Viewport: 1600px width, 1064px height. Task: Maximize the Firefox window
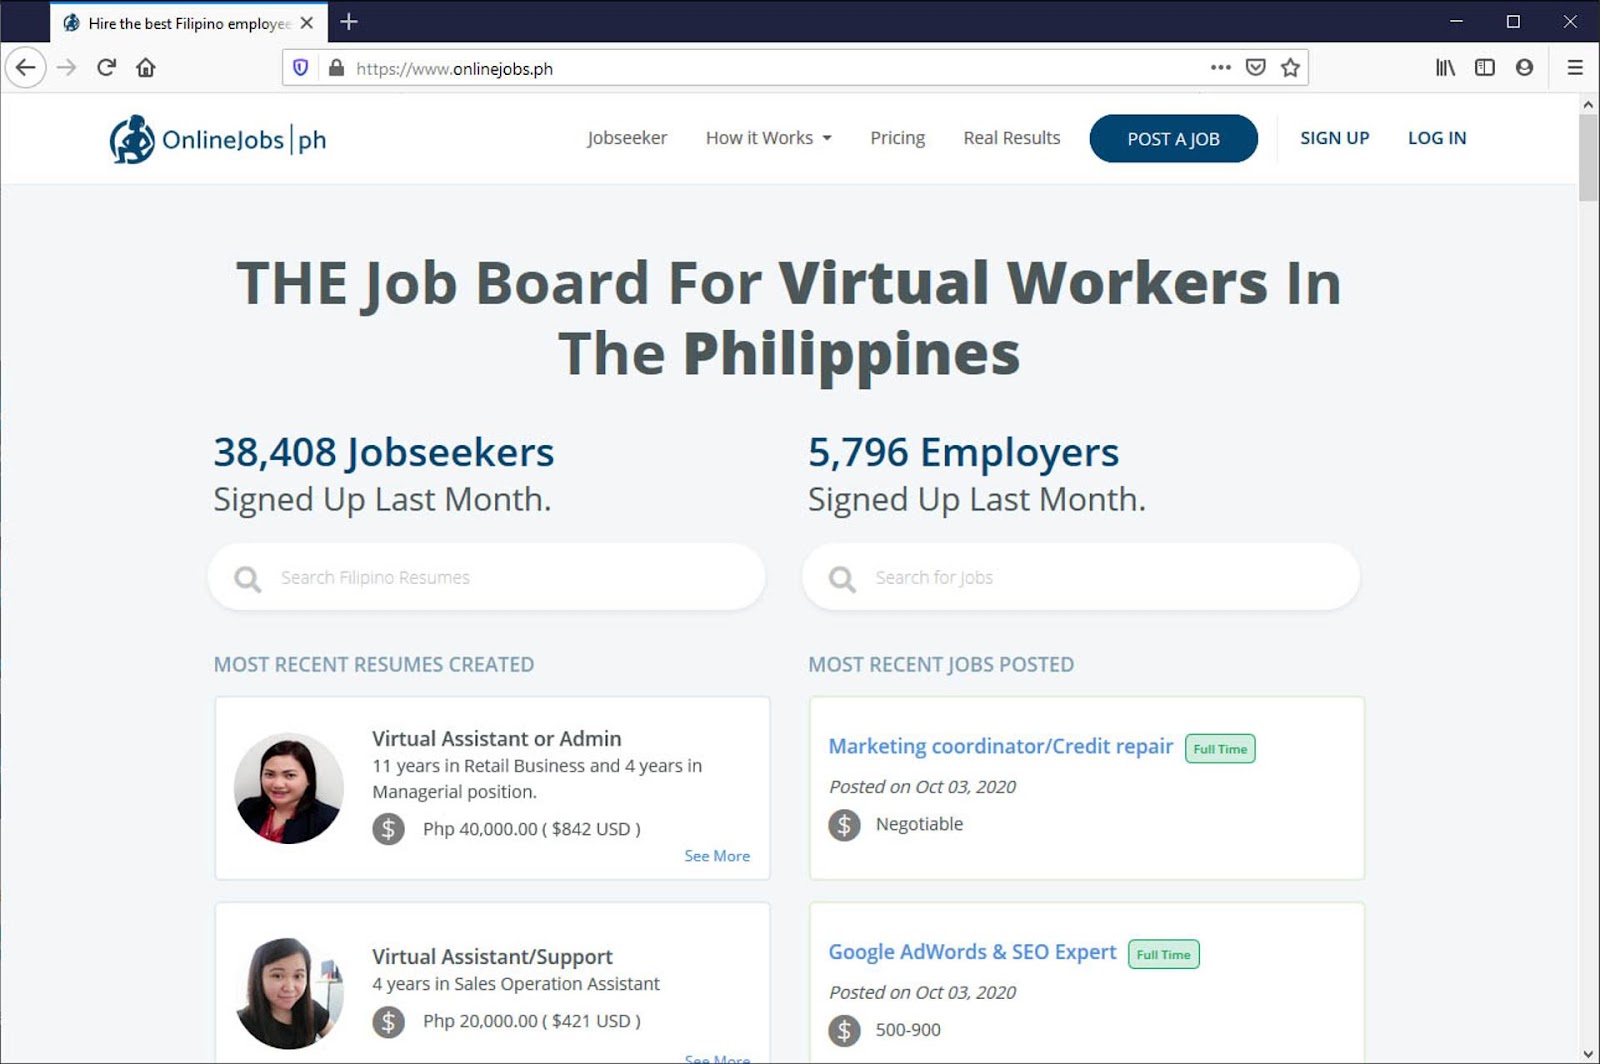1513,21
